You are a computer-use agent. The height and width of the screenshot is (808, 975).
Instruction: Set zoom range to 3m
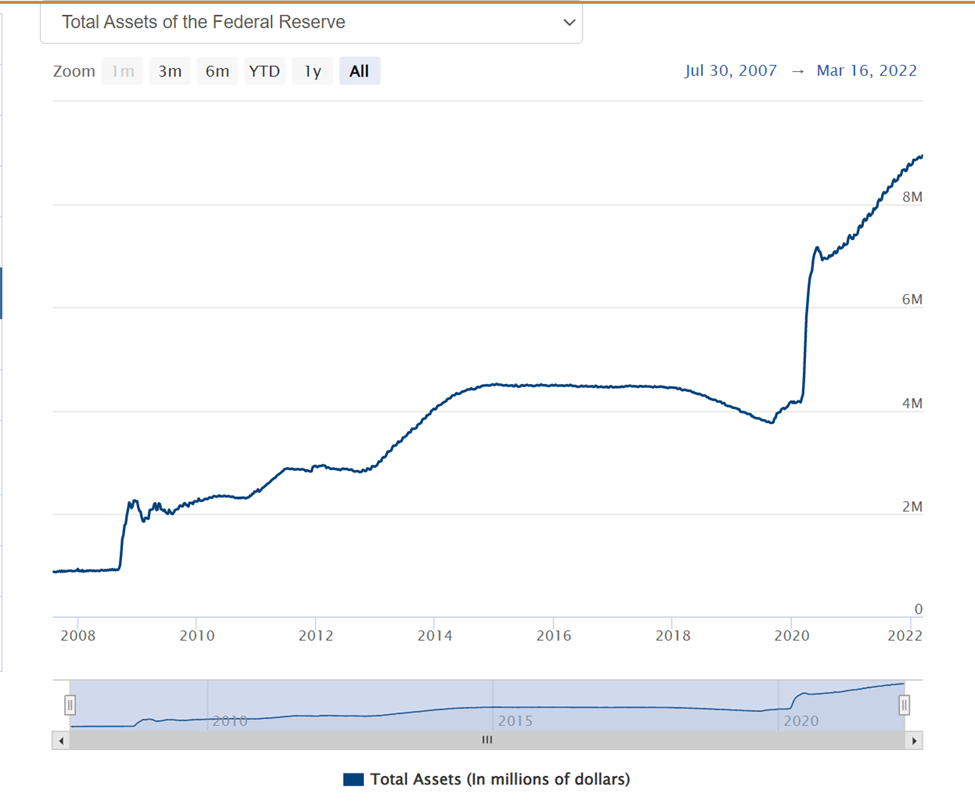(x=170, y=71)
